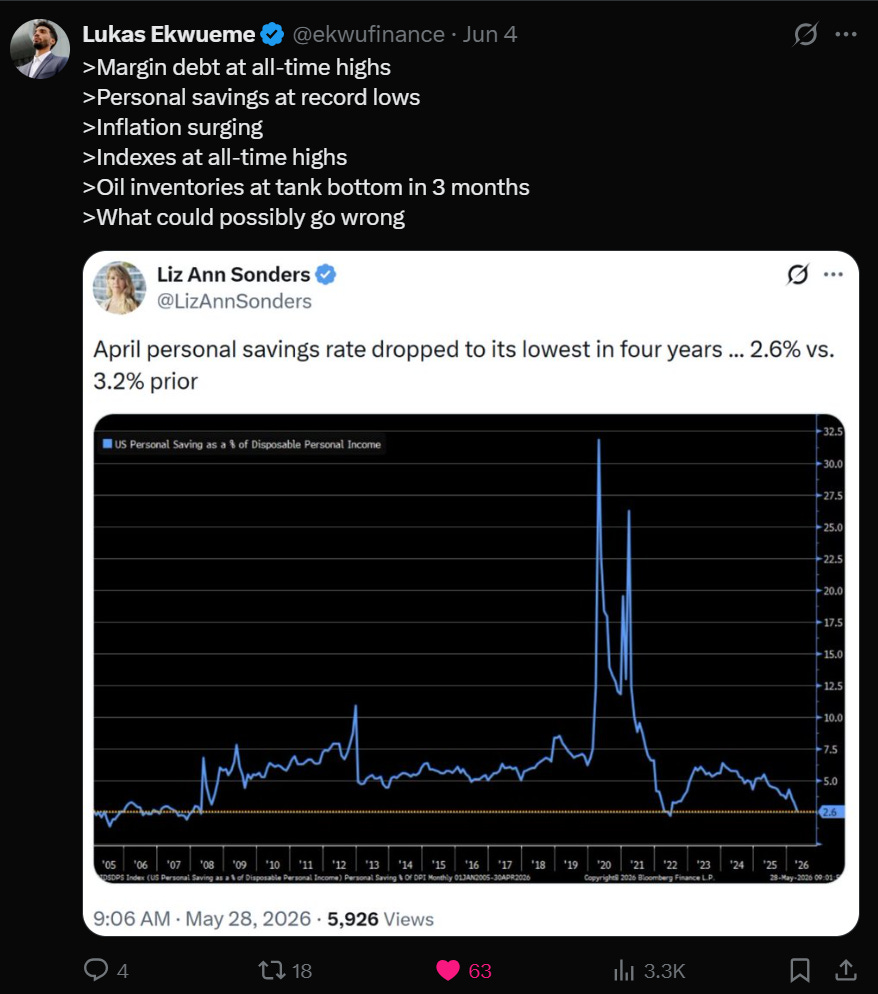Open Lukas Ekwueme's profile avatar

click(x=40, y=49)
